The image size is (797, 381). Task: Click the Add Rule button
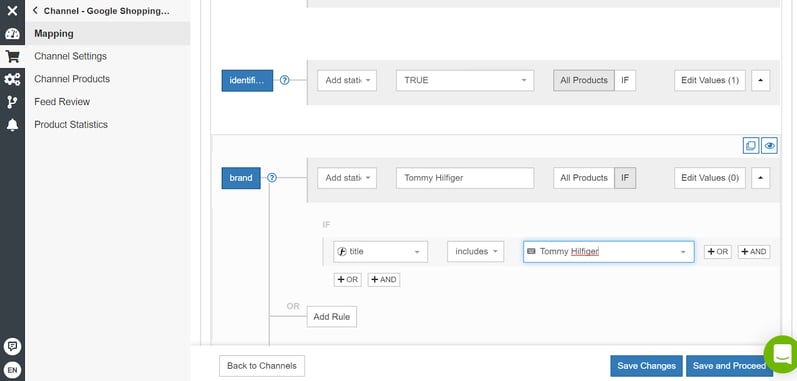[331, 316]
